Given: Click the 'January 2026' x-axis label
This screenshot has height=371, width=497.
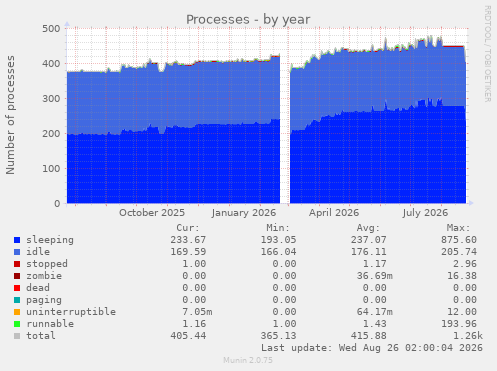Looking at the screenshot, I should point(244,213).
